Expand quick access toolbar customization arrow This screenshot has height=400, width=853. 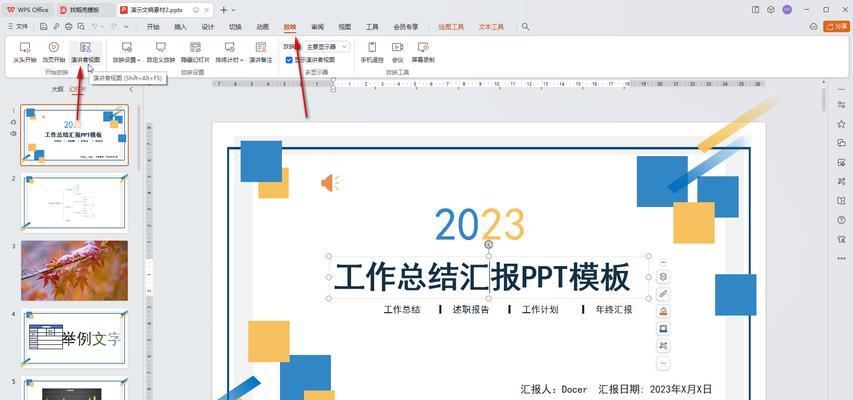click(x=126, y=26)
